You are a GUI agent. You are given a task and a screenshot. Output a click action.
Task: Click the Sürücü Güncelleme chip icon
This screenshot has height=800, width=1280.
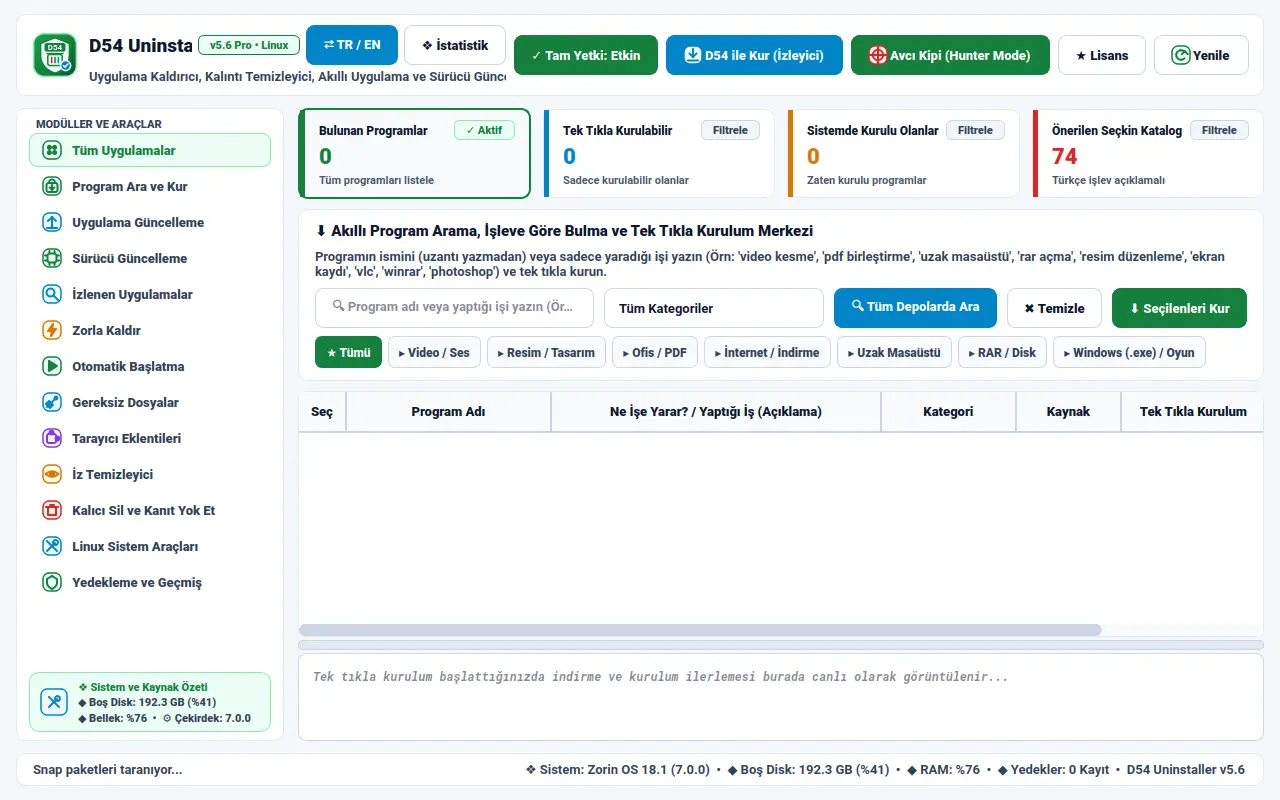pyautogui.click(x=52, y=259)
